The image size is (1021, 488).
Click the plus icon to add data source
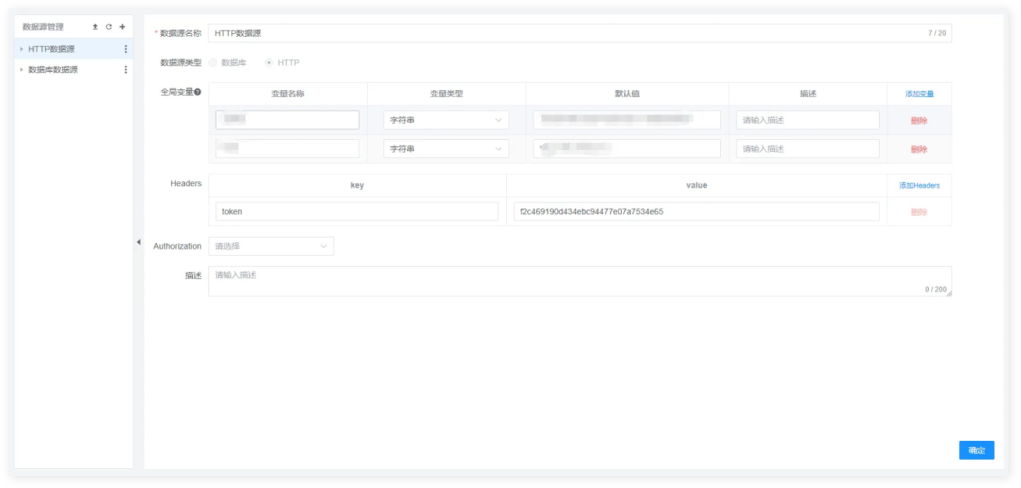coord(122,27)
